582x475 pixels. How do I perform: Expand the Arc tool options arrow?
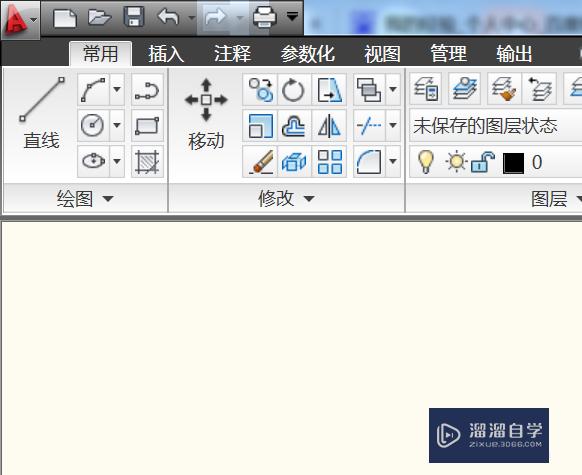pyautogui.click(x=117, y=89)
